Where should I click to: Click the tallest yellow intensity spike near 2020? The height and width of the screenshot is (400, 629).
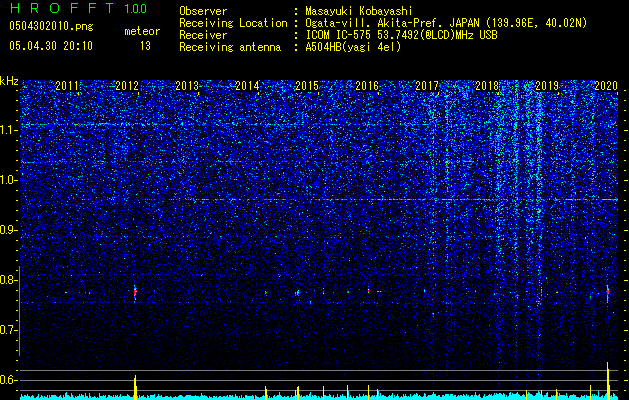tap(608, 381)
